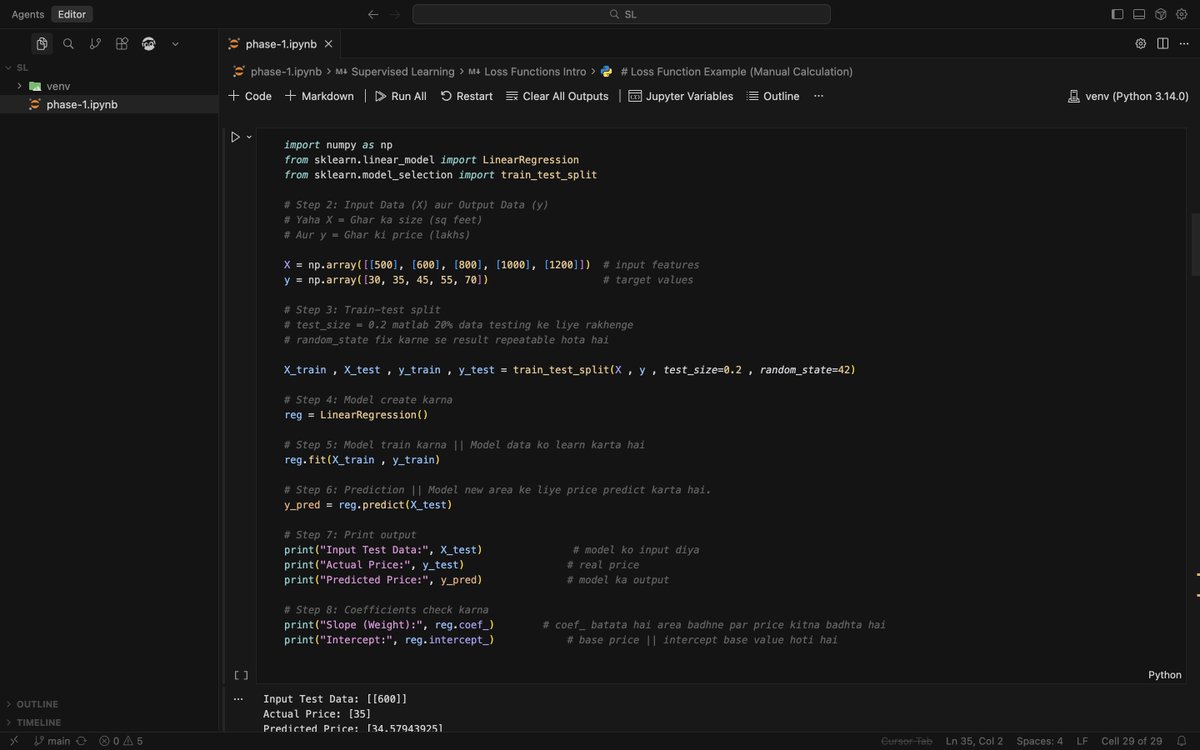Click the cell execution count brackets

click(x=240, y=675)
